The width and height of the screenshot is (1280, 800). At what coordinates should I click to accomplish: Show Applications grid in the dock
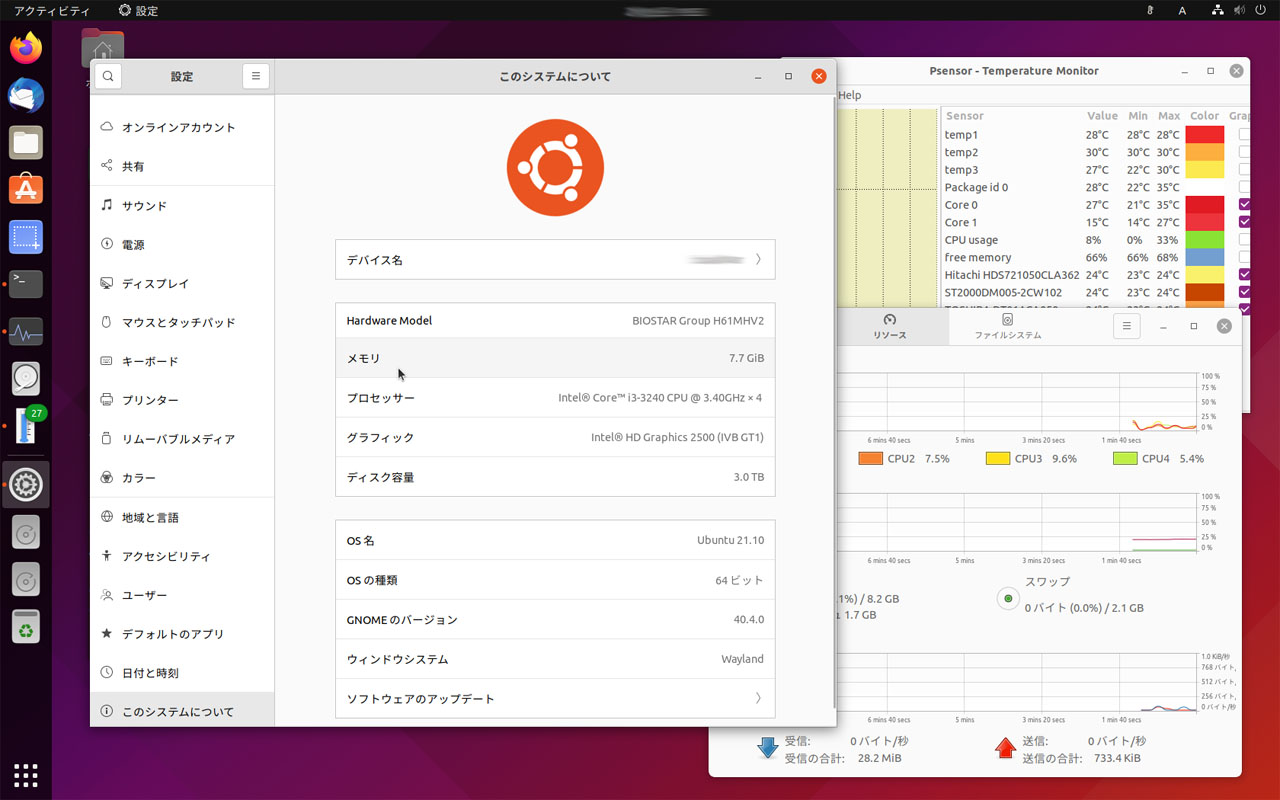[x=26, y=774]
